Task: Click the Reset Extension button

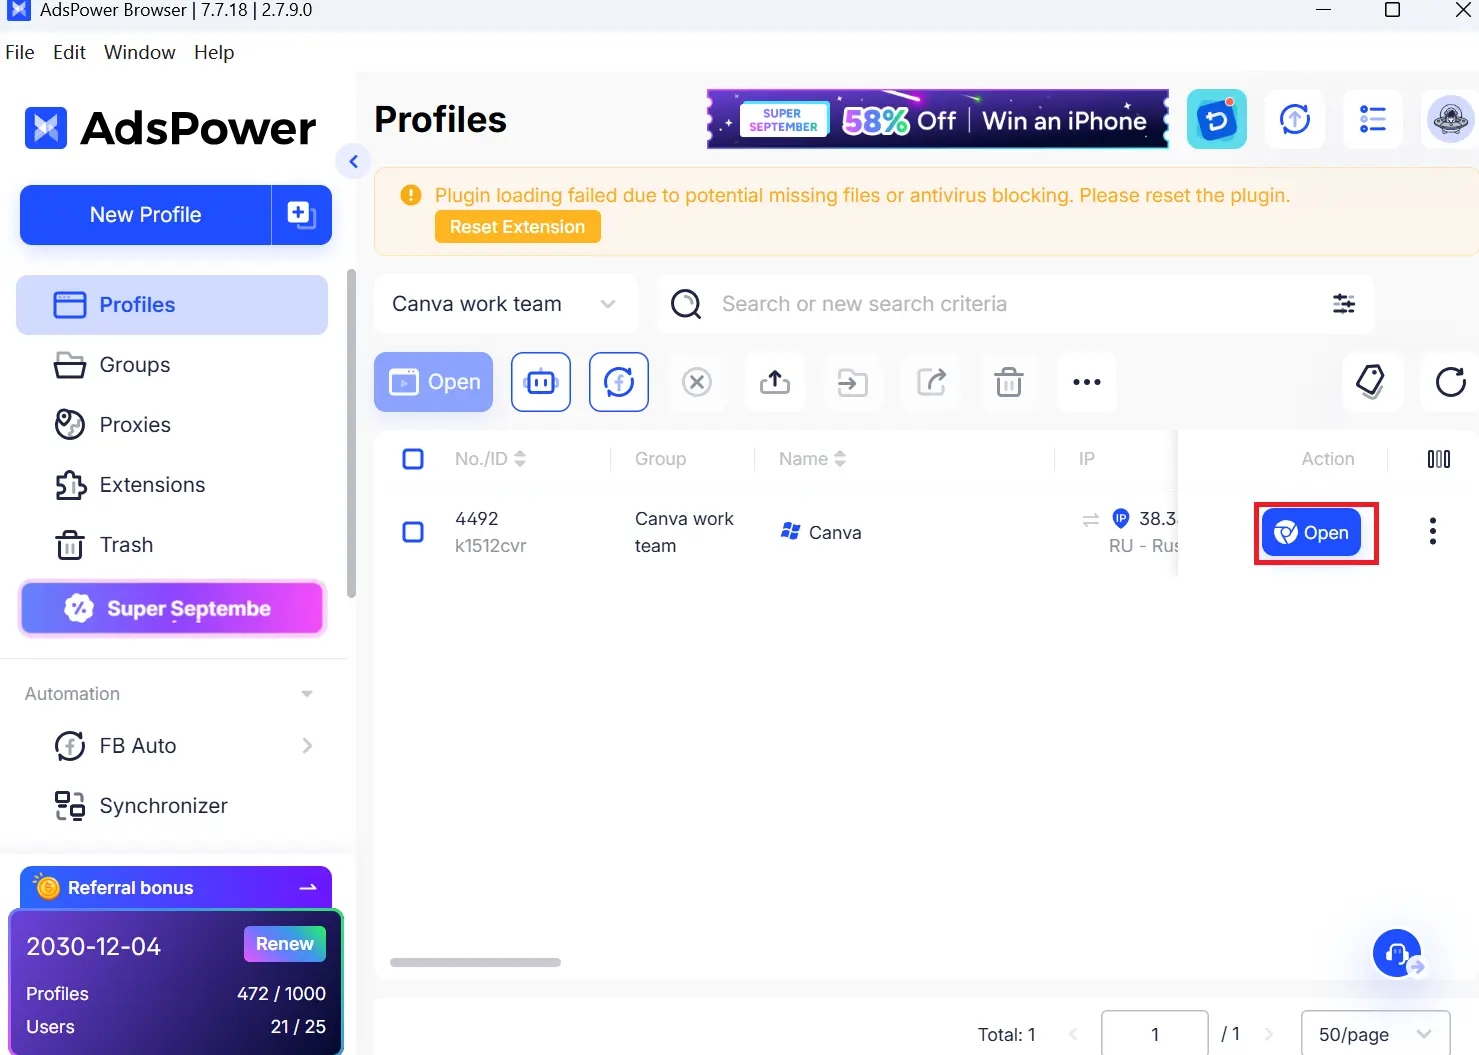Action: tap(517, 226)
